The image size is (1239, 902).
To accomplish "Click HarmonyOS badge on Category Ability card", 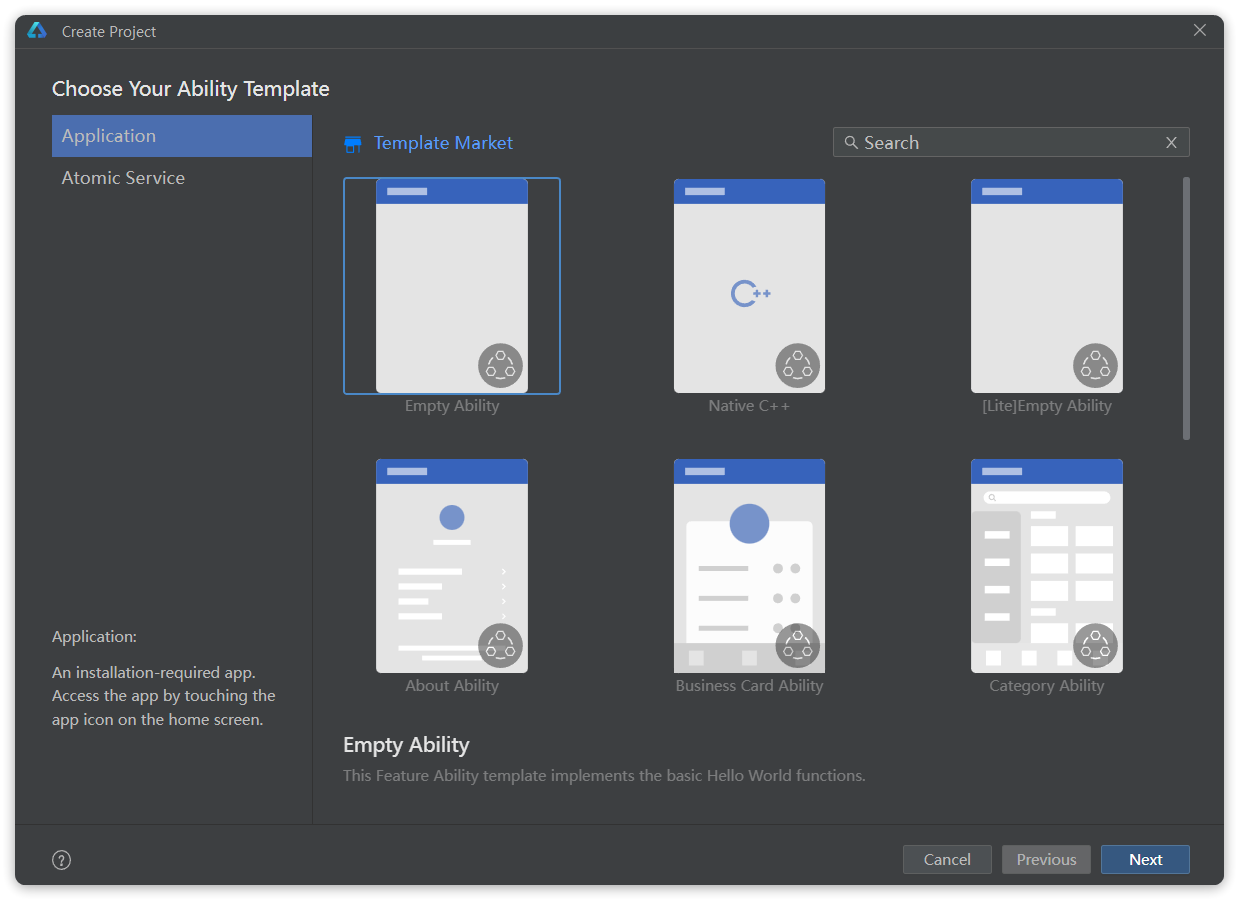I will pyautogui.click(x=1095, y=646).
